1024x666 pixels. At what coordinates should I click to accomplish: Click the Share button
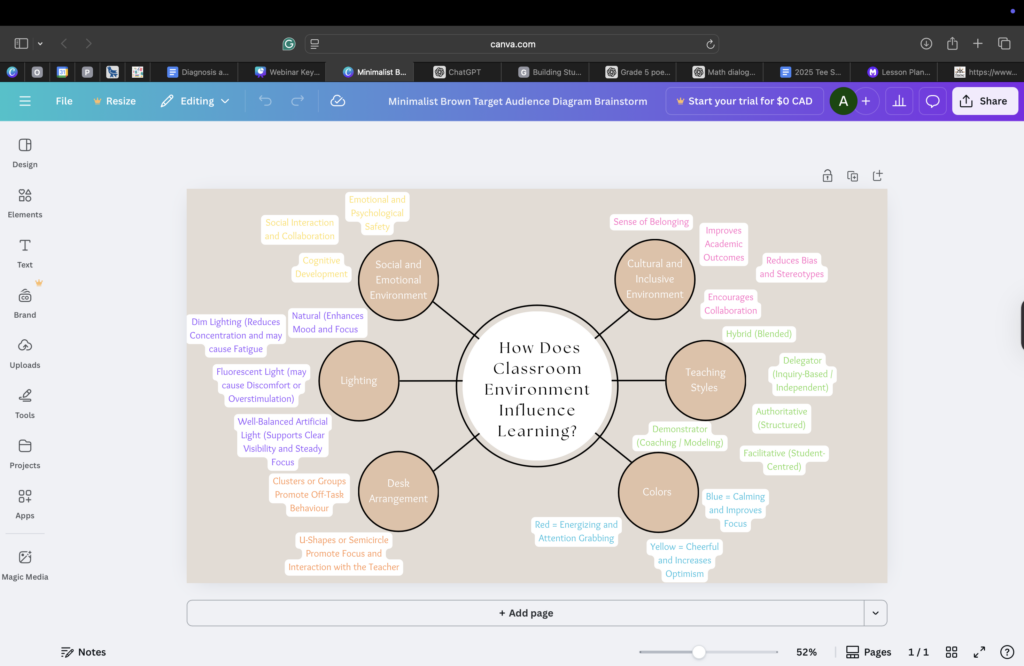click(984, 101)
